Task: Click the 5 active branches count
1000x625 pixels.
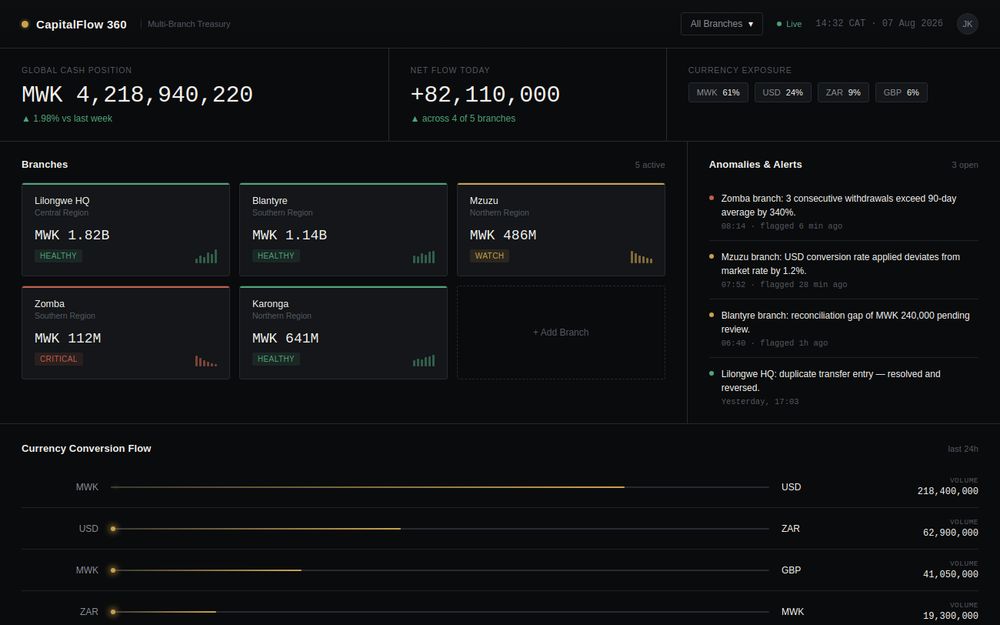Action: pos(649,165)
